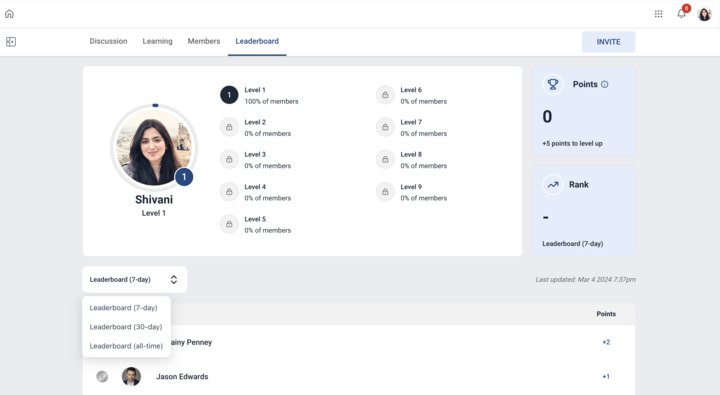Click the points total '0'
This screenshot has width=720, height=395.
pos(547,117)
